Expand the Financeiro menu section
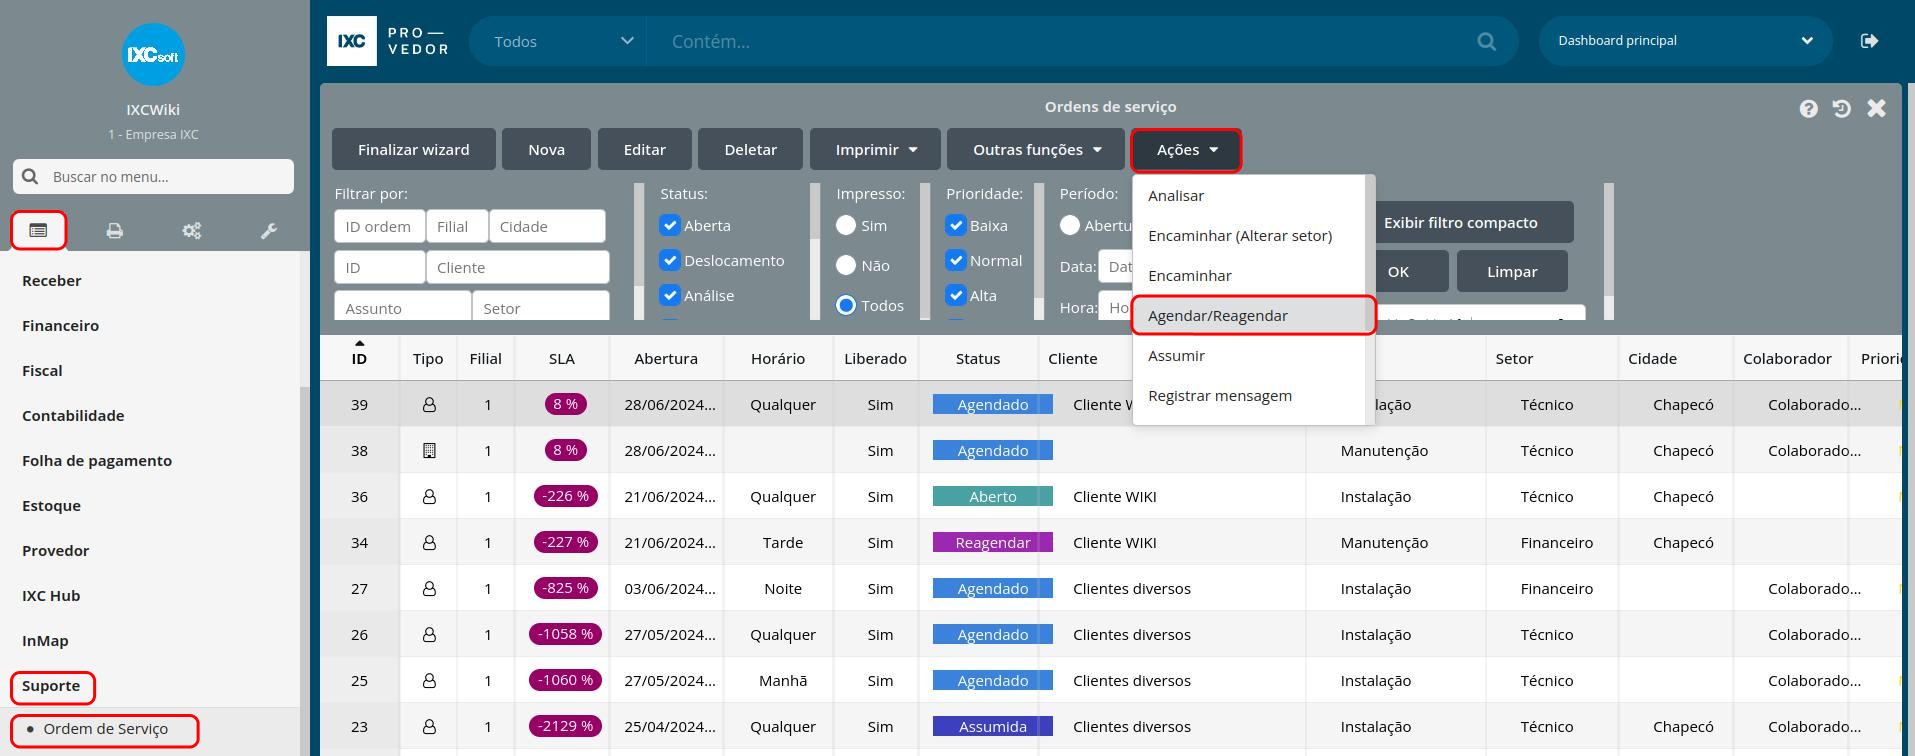Screen dimensions: 1915x756 pos(60,326)
